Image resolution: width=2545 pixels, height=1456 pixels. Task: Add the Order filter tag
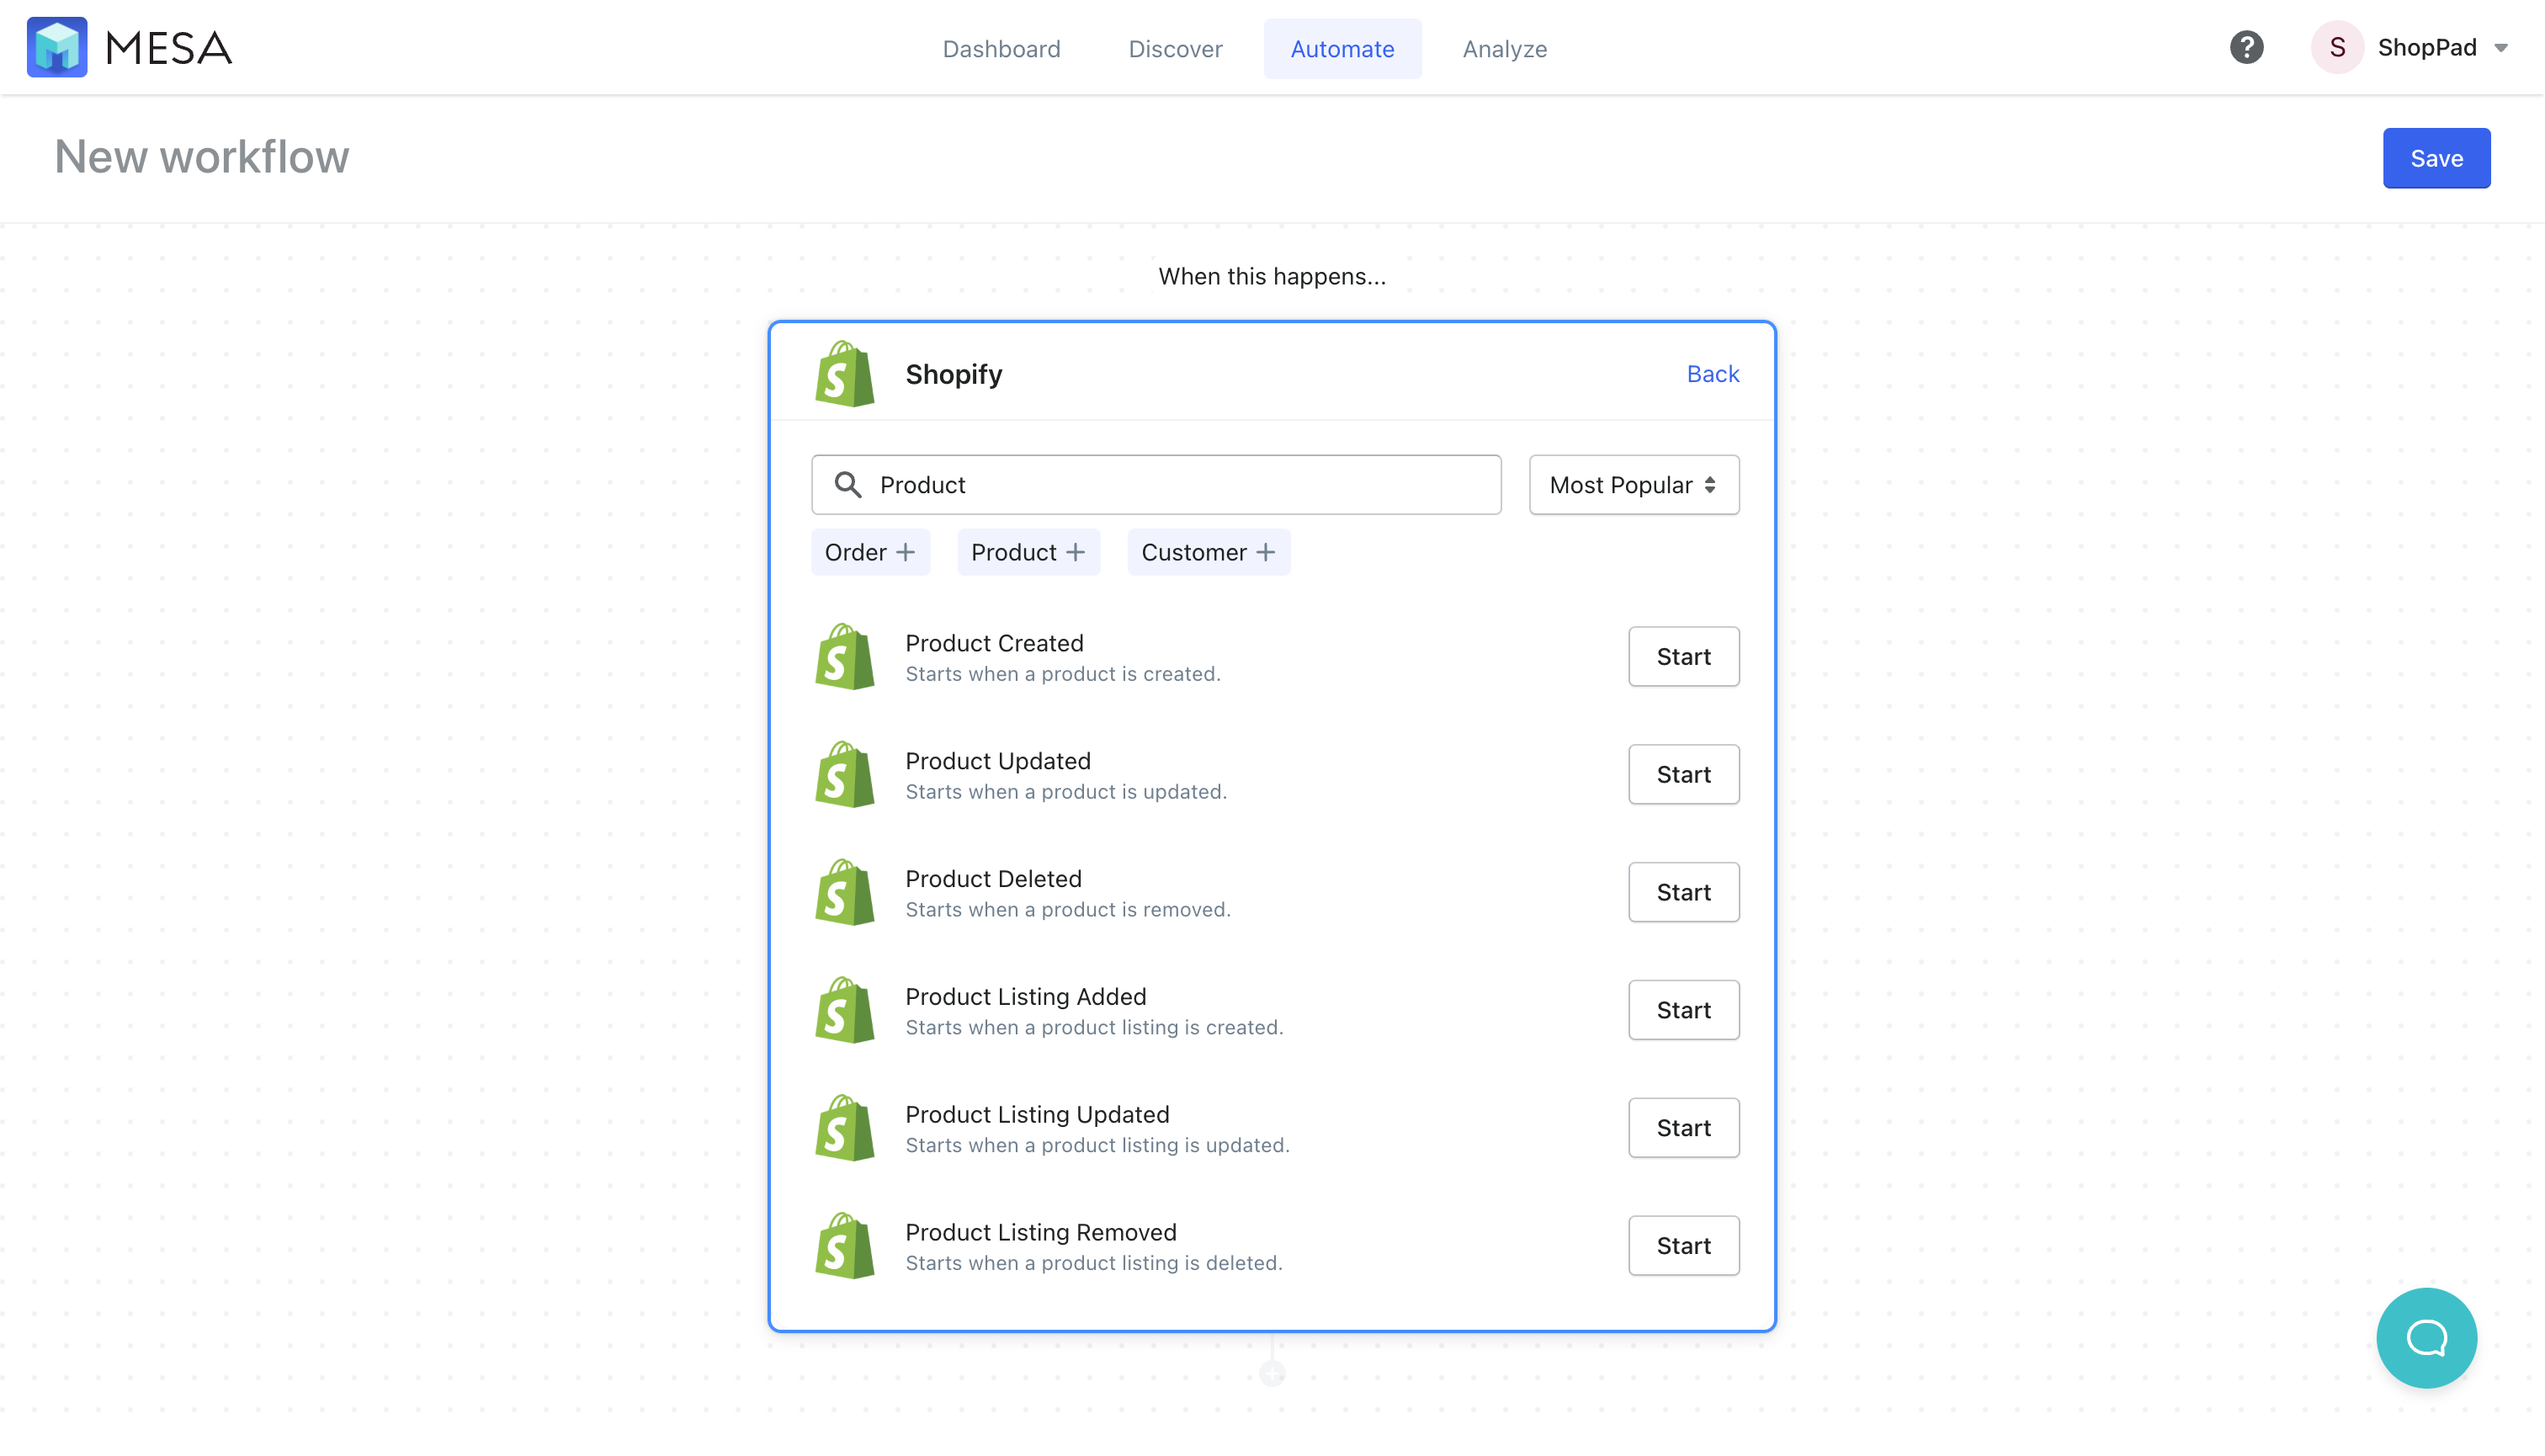pyautogui.click(x=870, y=552)
